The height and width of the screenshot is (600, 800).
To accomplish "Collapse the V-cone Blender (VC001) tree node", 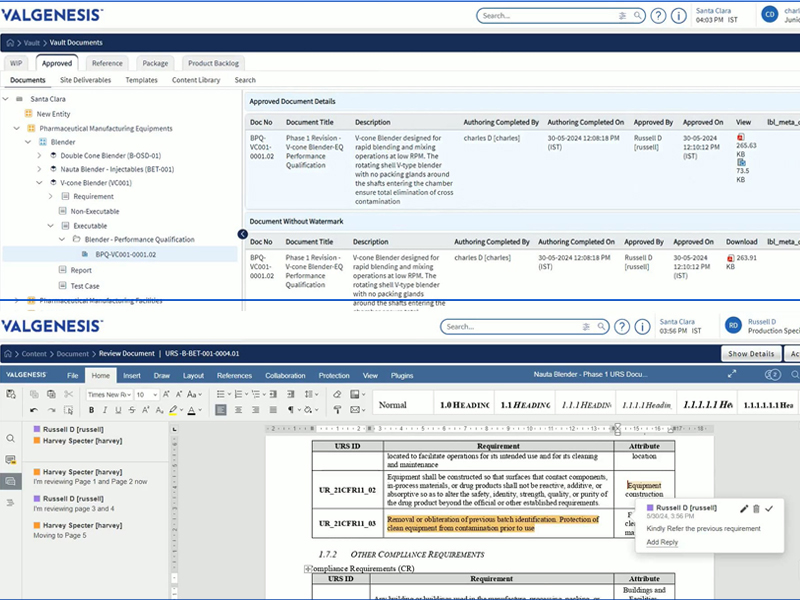I will 39,183.
